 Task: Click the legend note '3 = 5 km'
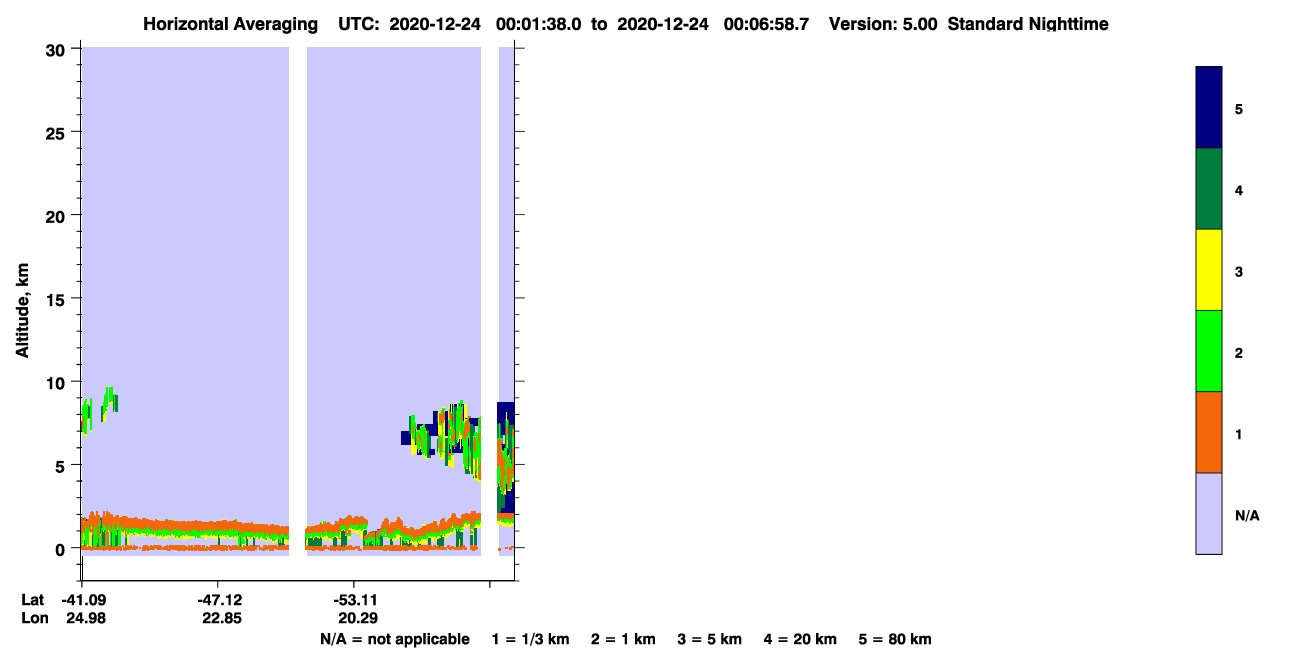click(709, 640)
